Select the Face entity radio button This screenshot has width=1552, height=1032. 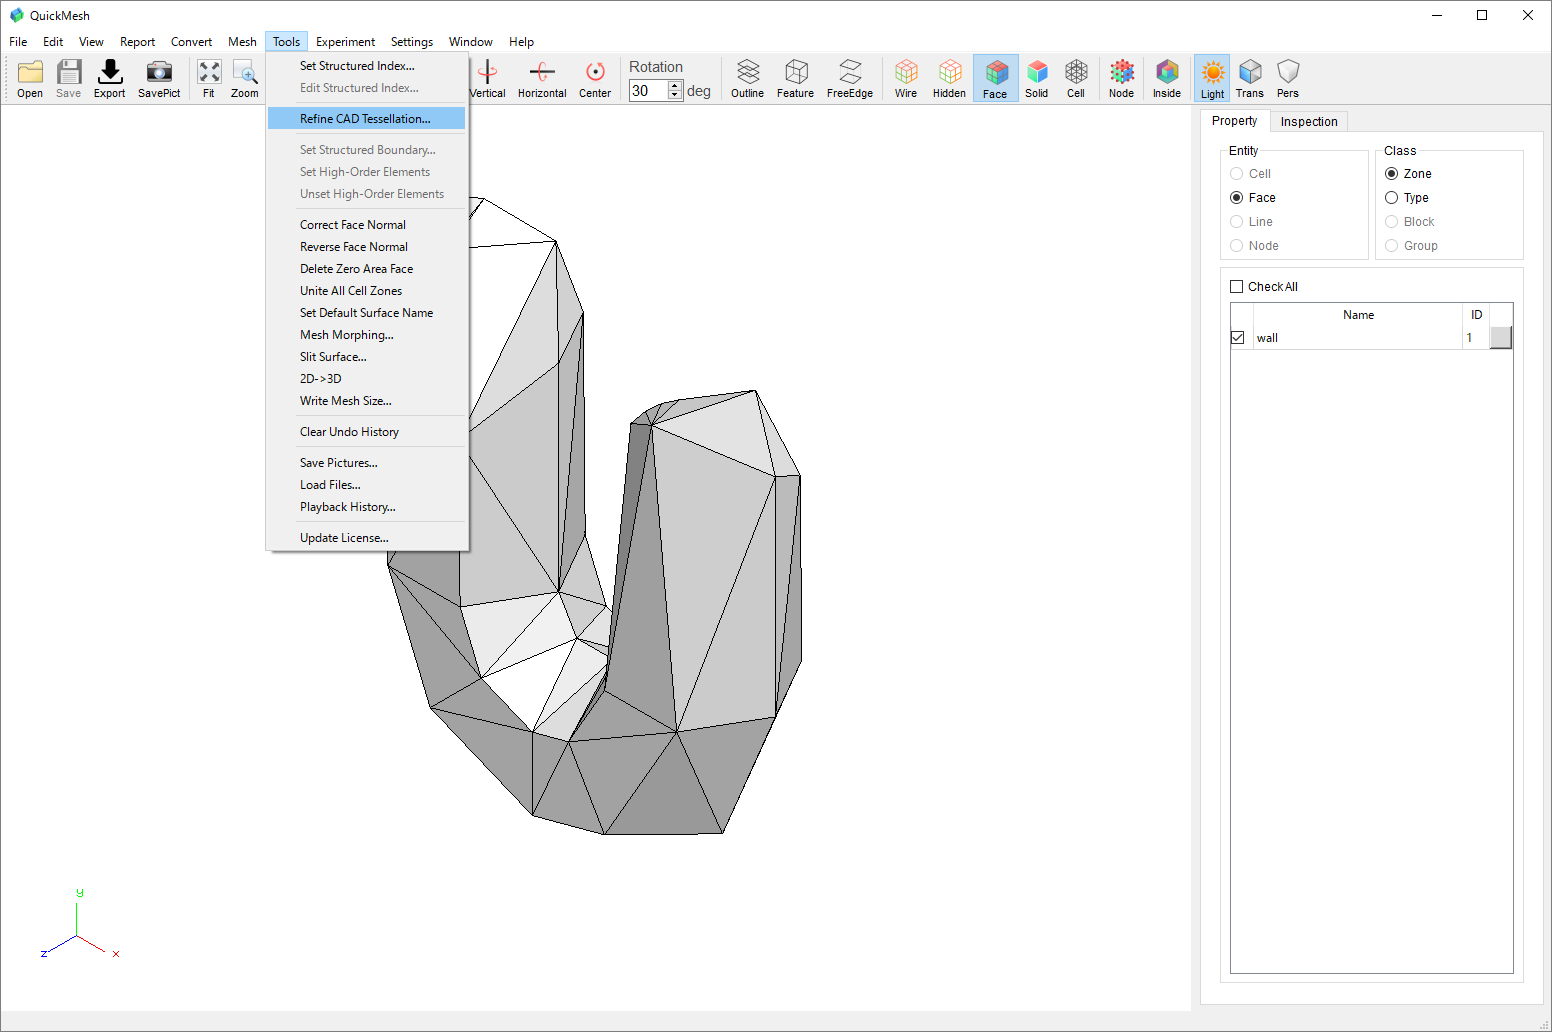[x=1237, y=198]
